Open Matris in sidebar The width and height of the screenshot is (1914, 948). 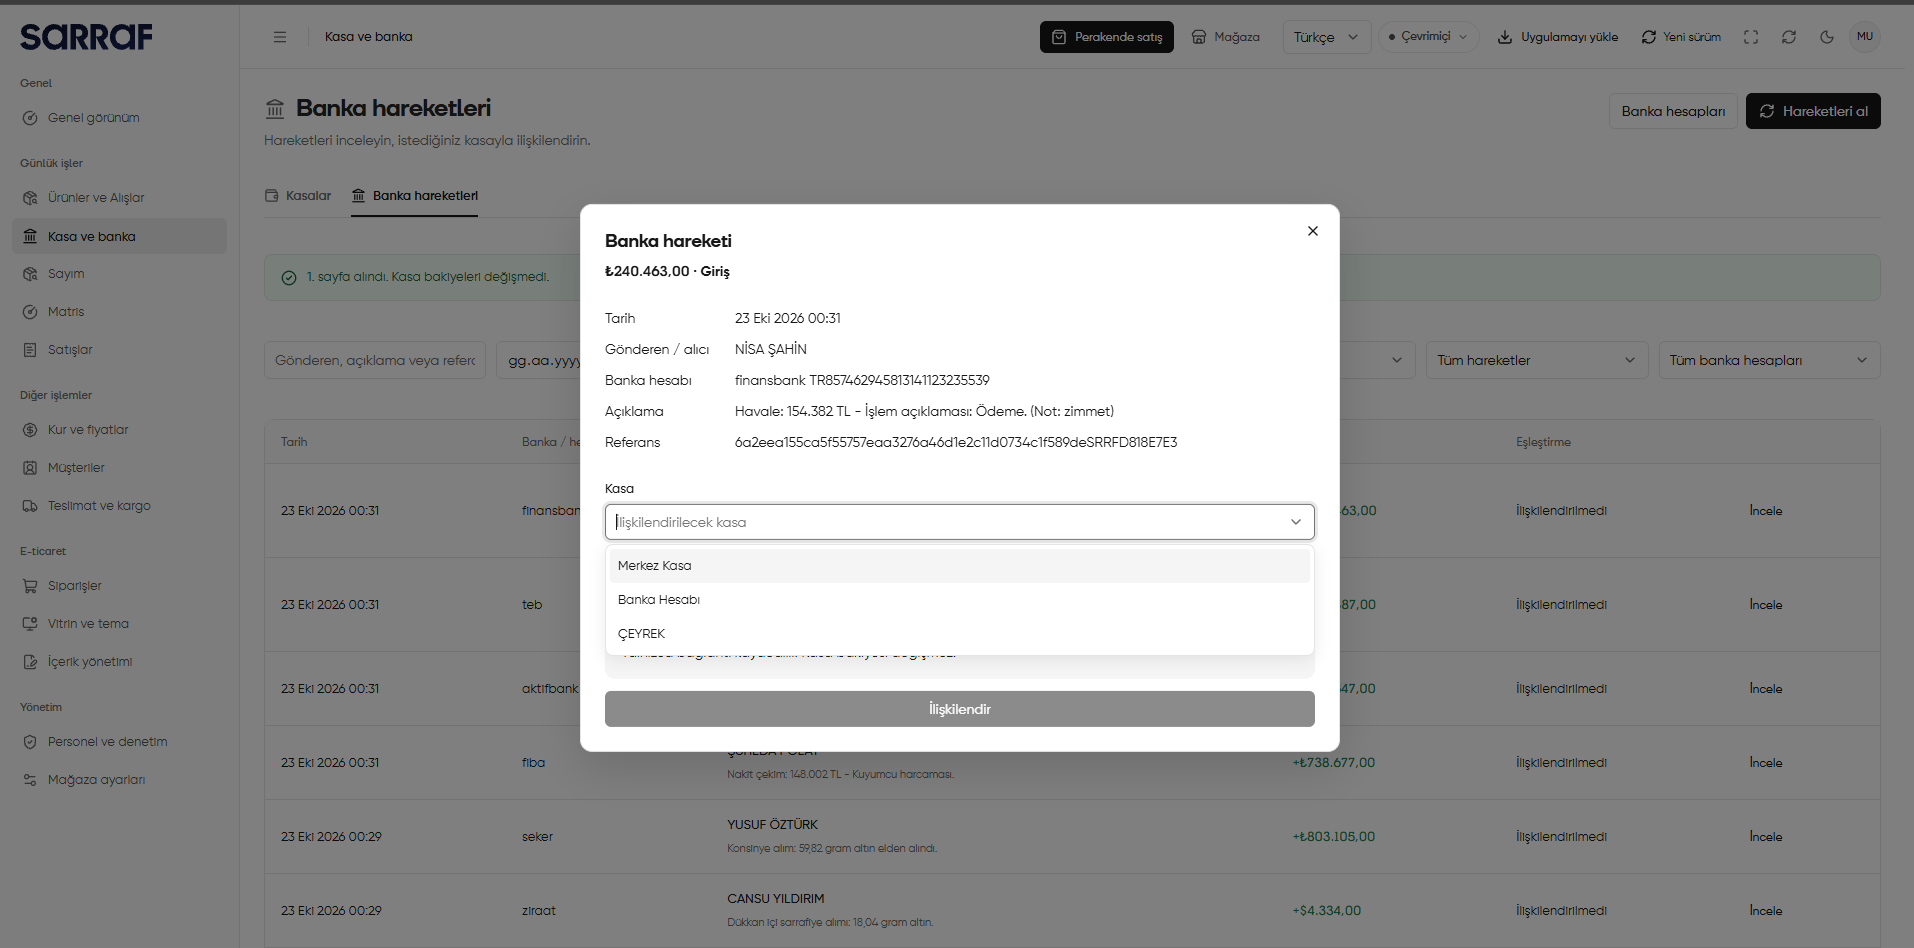tap(119, 312)
